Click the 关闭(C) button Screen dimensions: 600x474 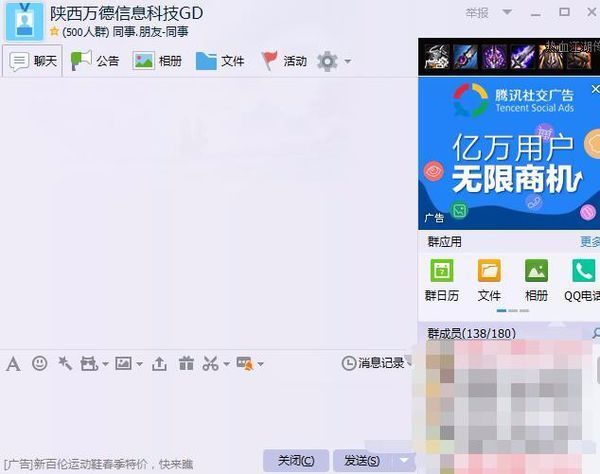pos(296,461)
